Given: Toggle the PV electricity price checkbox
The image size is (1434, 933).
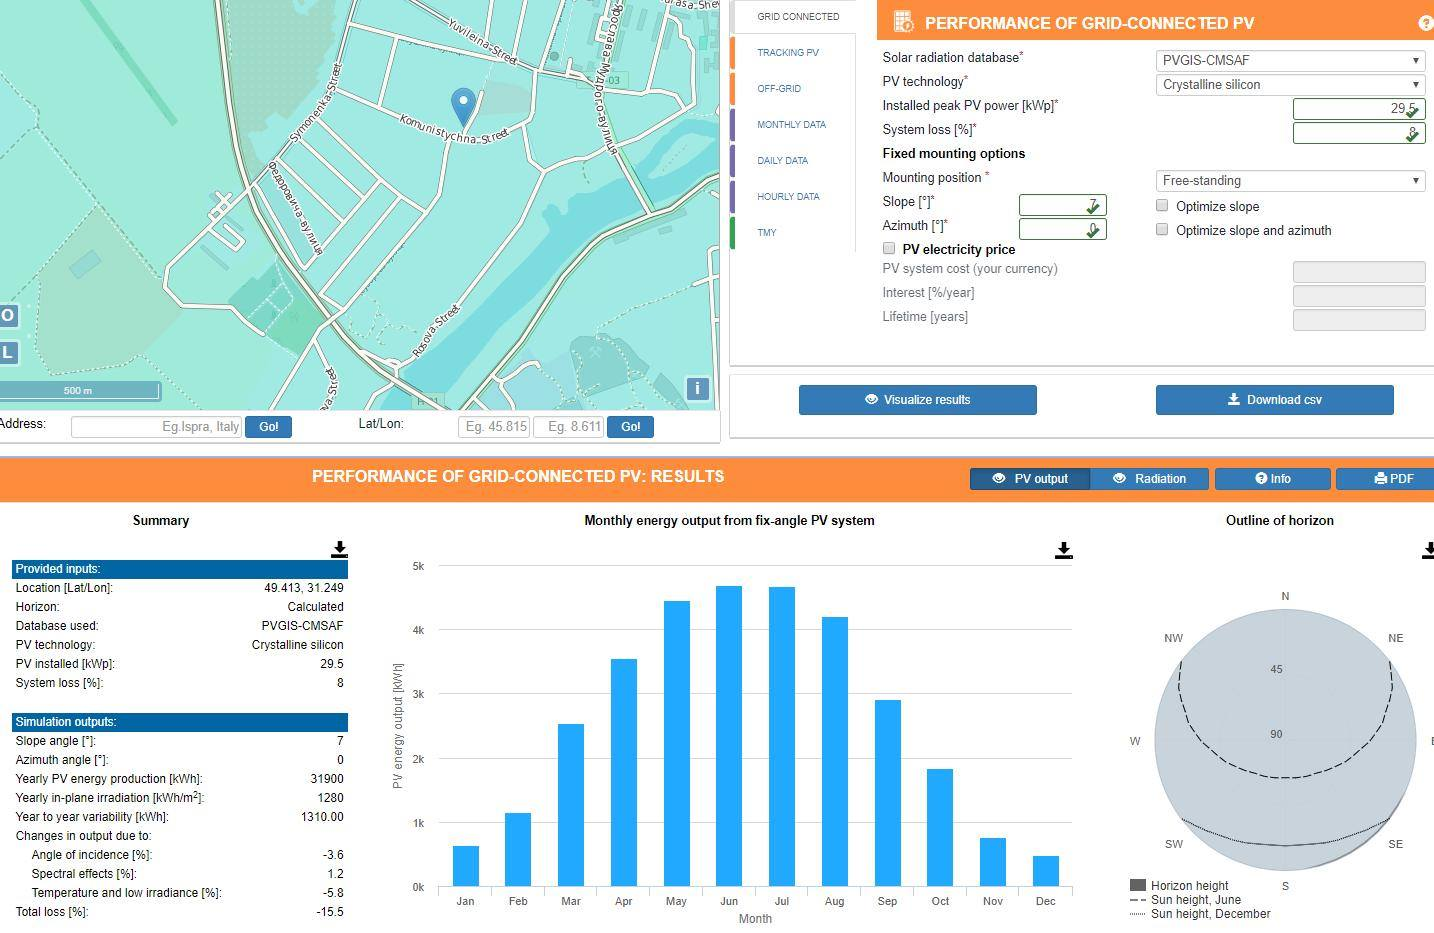Looking at the screenshot, I should click(889, 248).
